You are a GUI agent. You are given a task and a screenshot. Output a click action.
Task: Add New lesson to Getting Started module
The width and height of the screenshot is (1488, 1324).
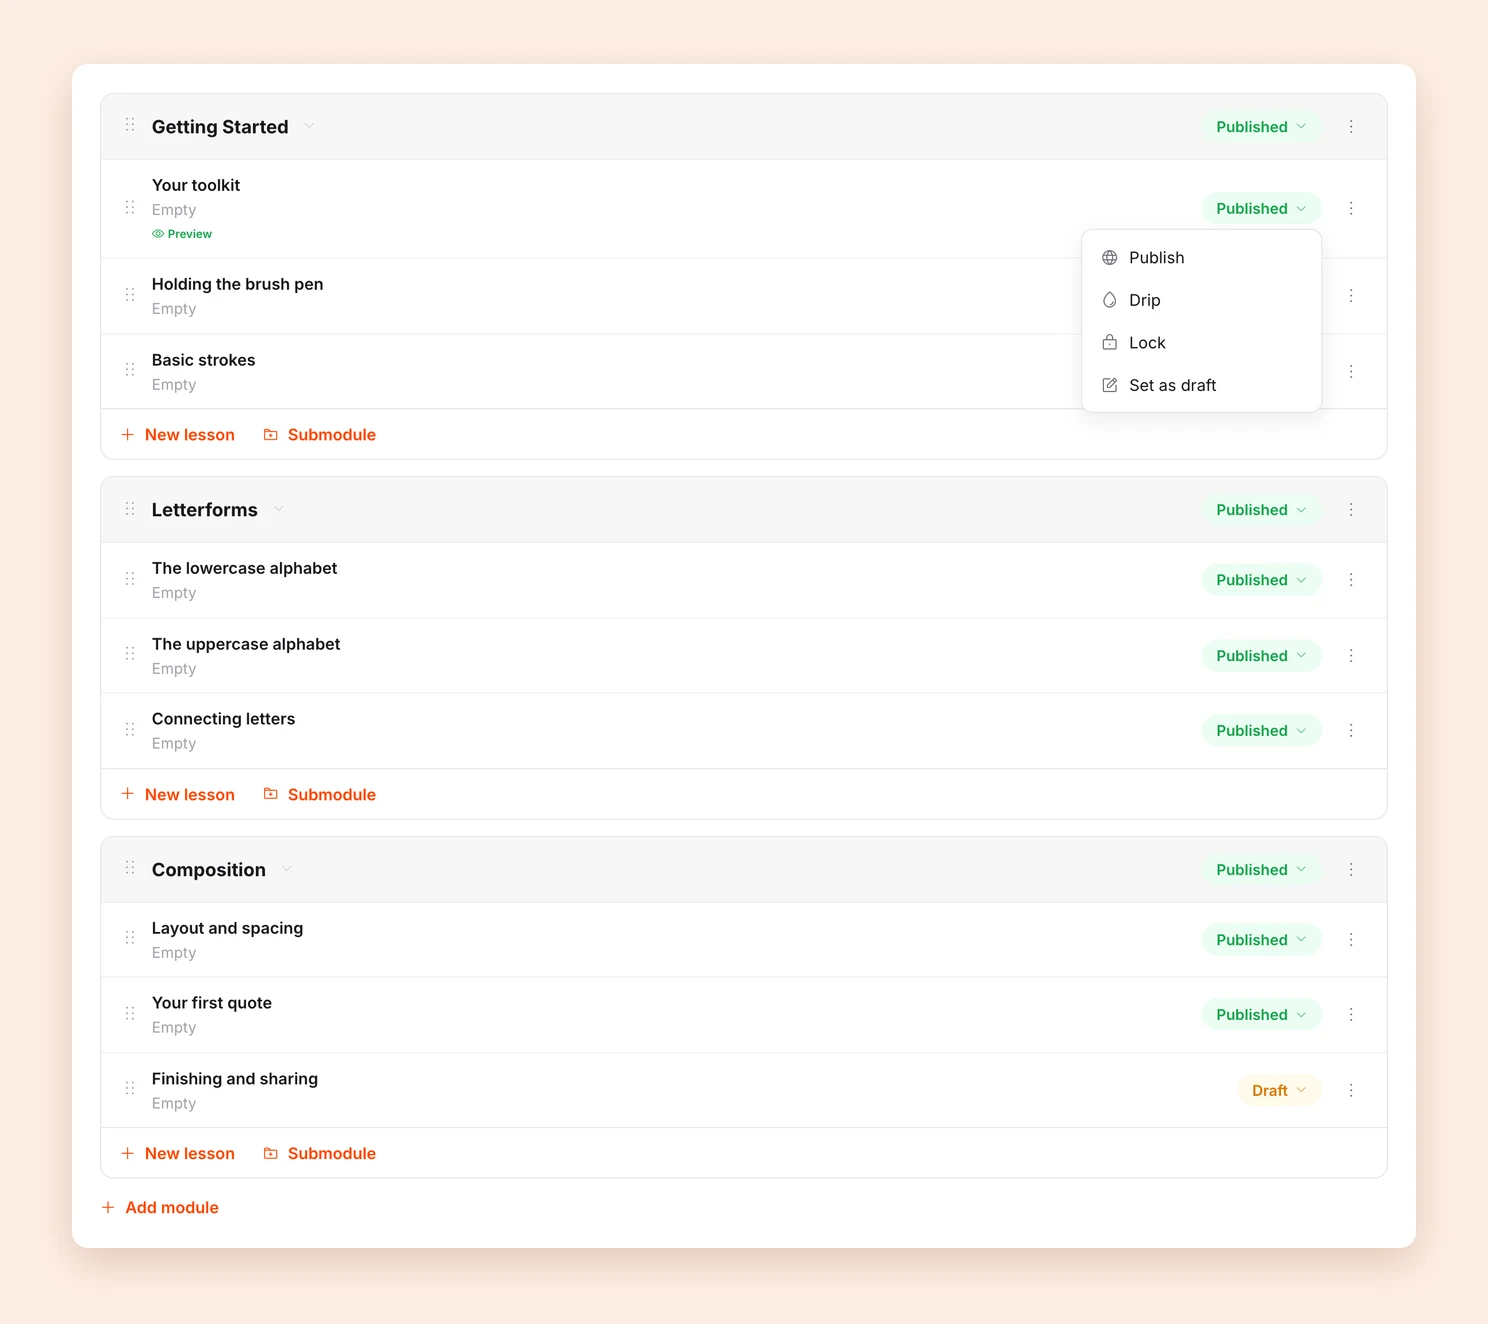tap(178, 435)
